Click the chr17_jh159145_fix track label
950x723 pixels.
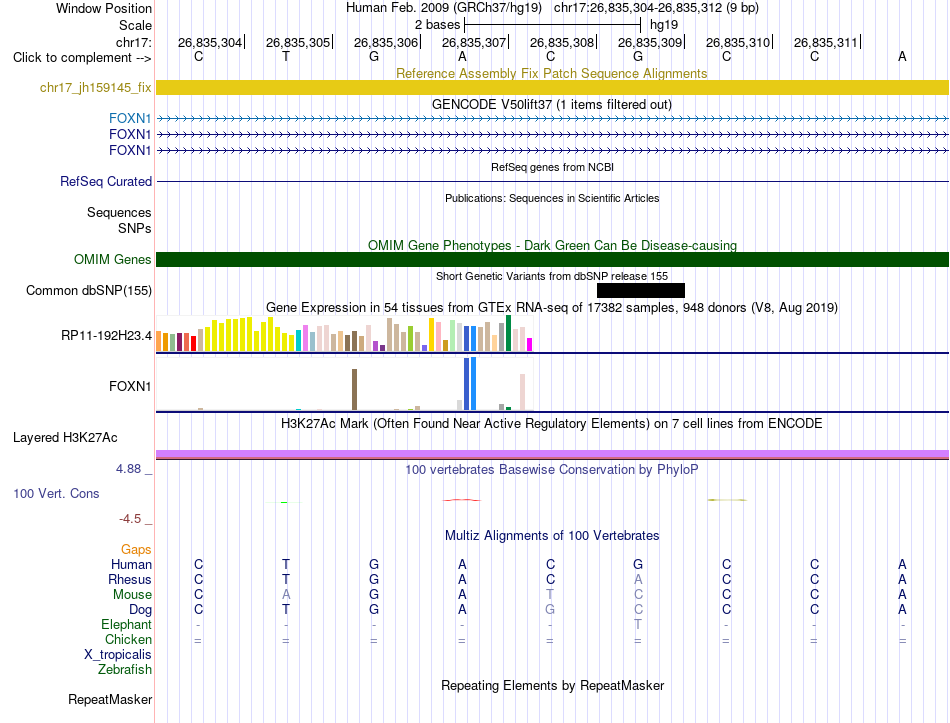95,87
